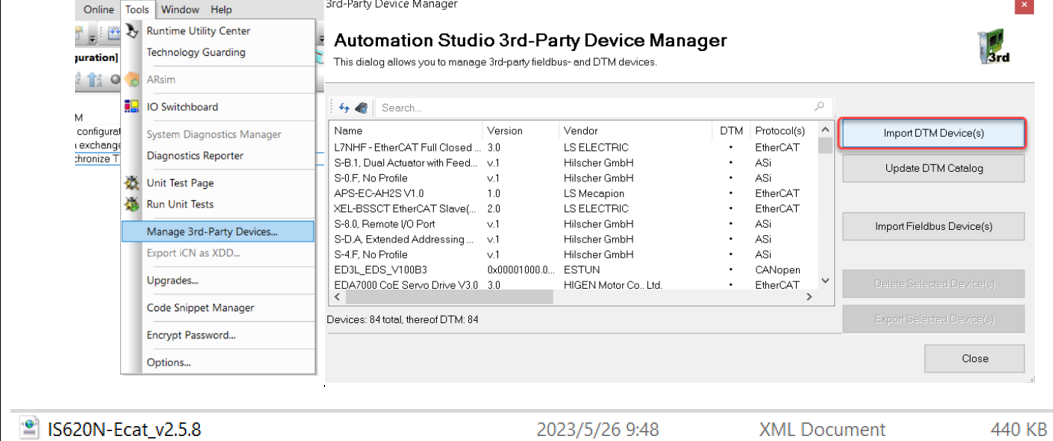Select the IS620N-Ecat_v2.5.8 file name
1053x441 pixels.
(125, 429)
